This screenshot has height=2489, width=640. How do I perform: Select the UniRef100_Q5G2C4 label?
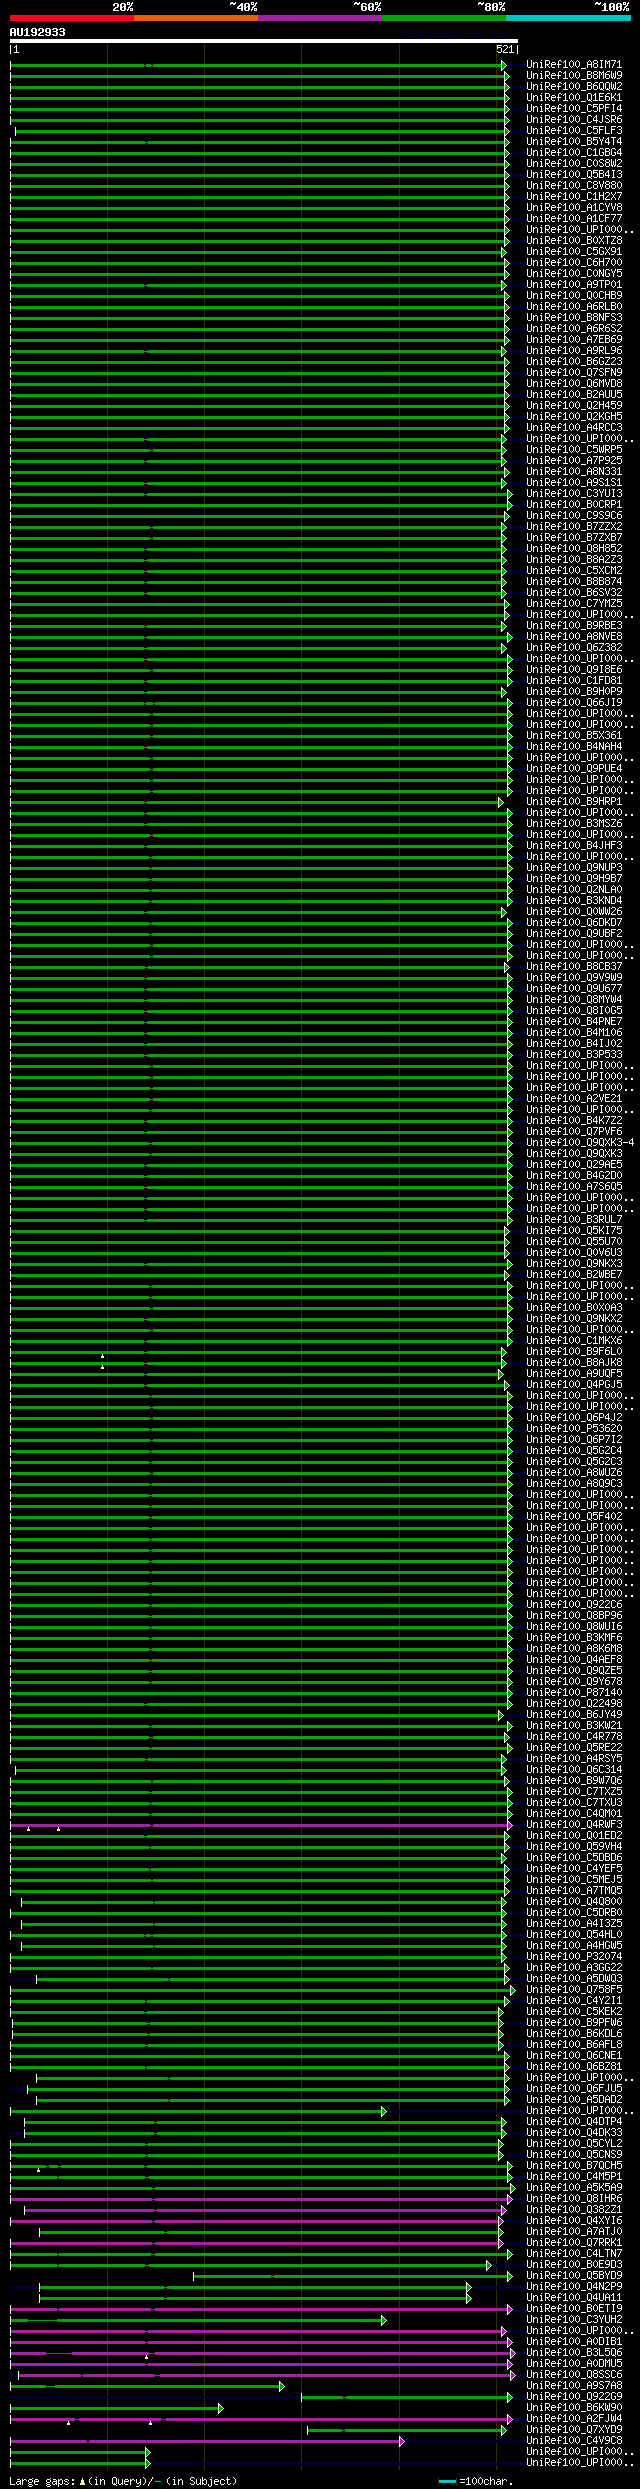coord(574,1451)
